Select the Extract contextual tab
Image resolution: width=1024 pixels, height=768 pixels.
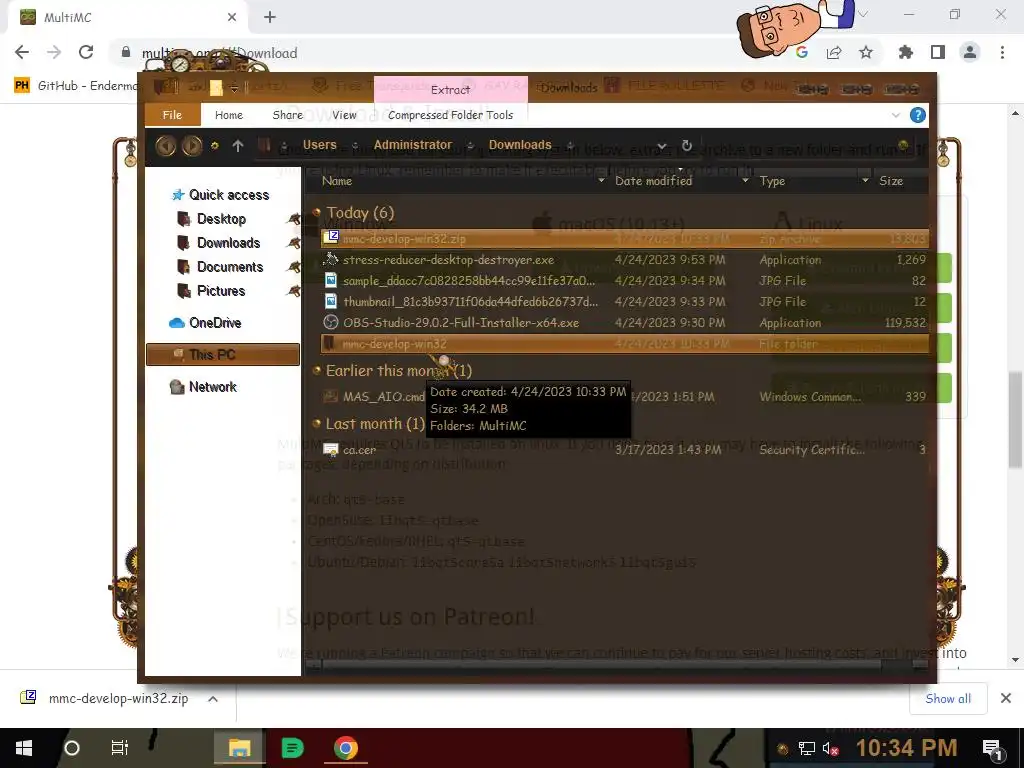(x=451, y=89)
